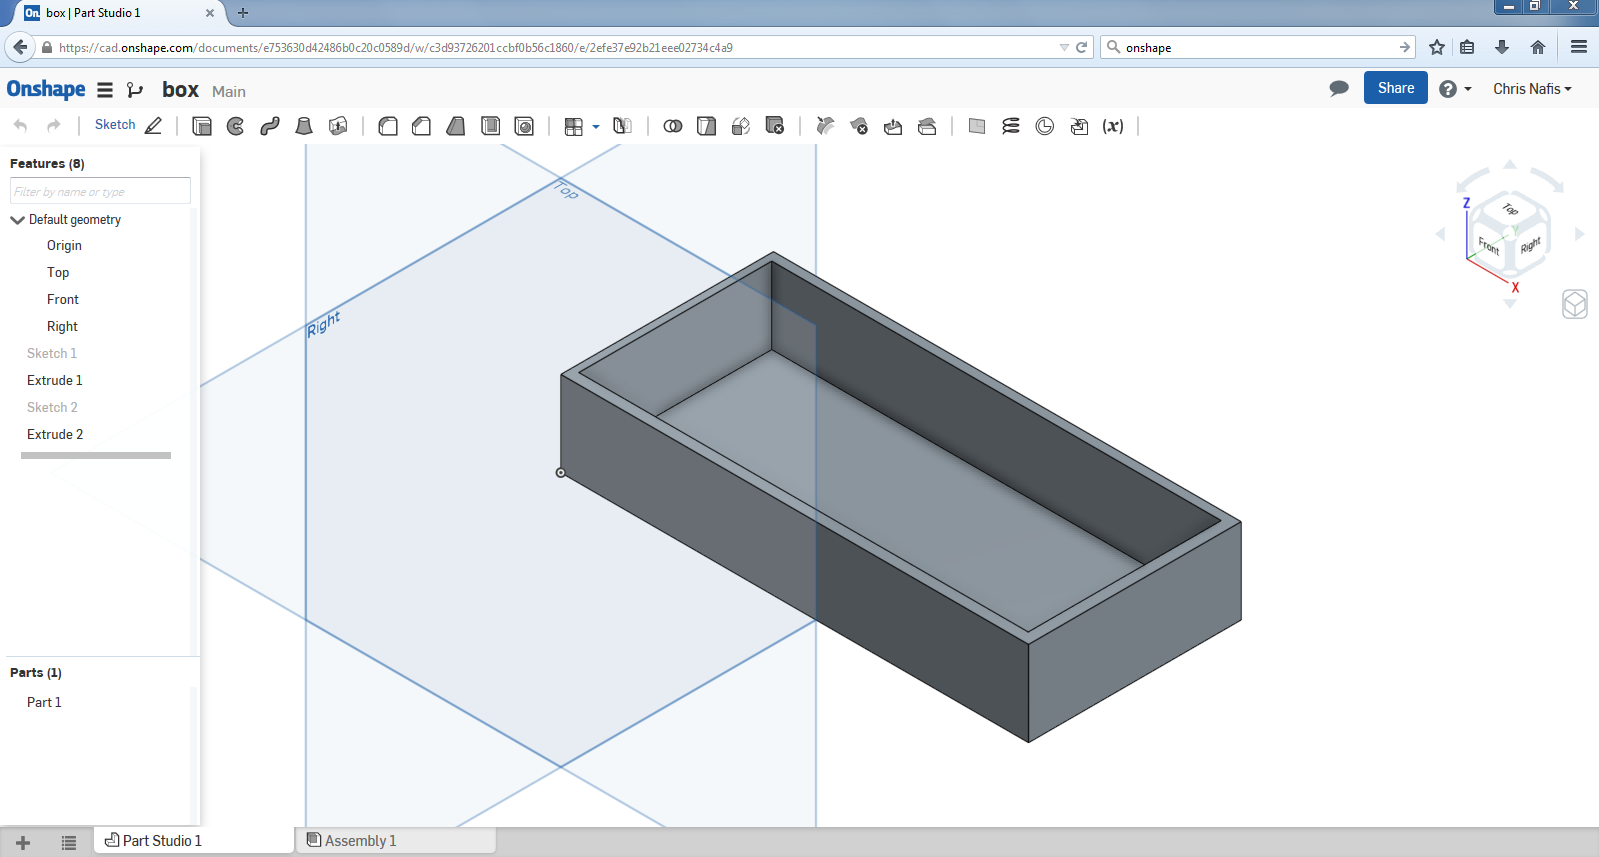Select the Top plane feature
This screenshot has height=857, width=1599.
tap(58, 273)
